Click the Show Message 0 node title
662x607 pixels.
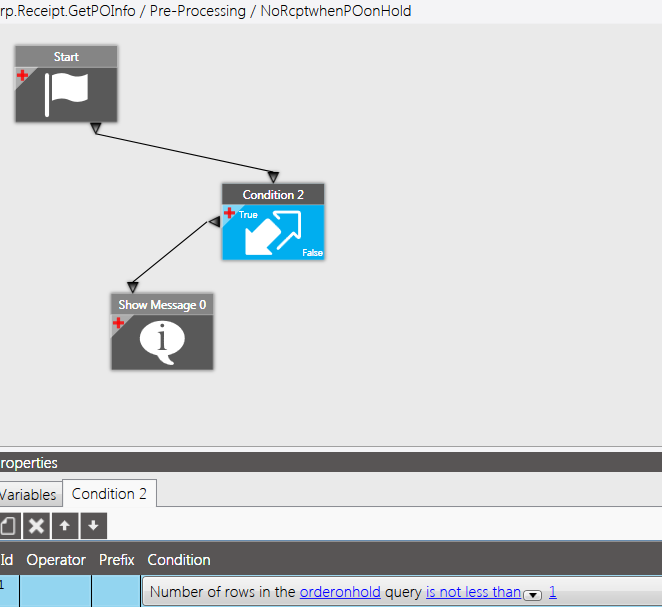(x=162, y=305)
